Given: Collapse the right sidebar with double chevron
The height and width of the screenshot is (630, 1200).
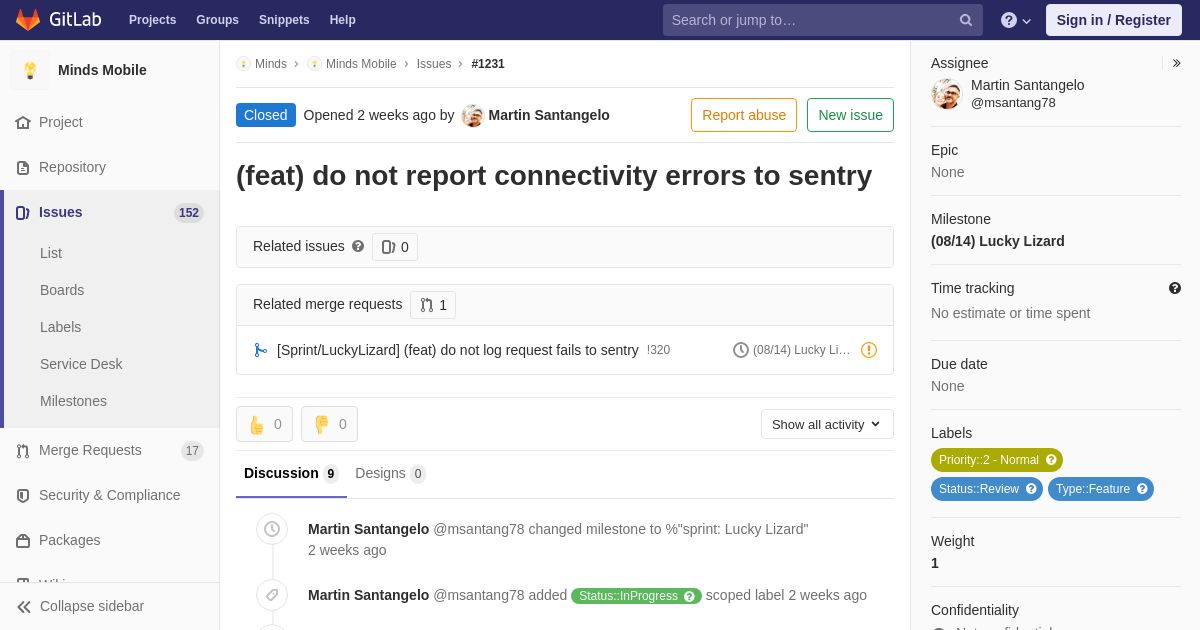Looking at the screenshot, I should coord(1176,63).
